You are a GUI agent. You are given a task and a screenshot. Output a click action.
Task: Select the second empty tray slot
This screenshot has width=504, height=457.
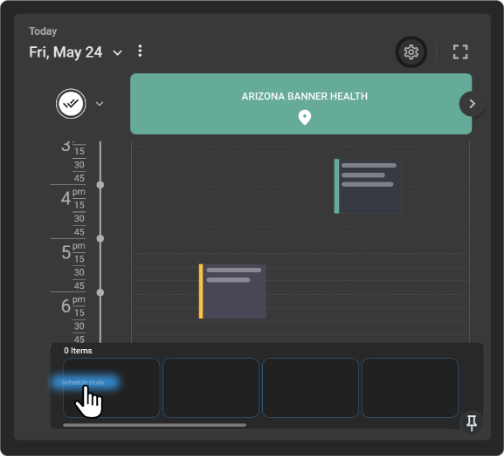[211, 388]
